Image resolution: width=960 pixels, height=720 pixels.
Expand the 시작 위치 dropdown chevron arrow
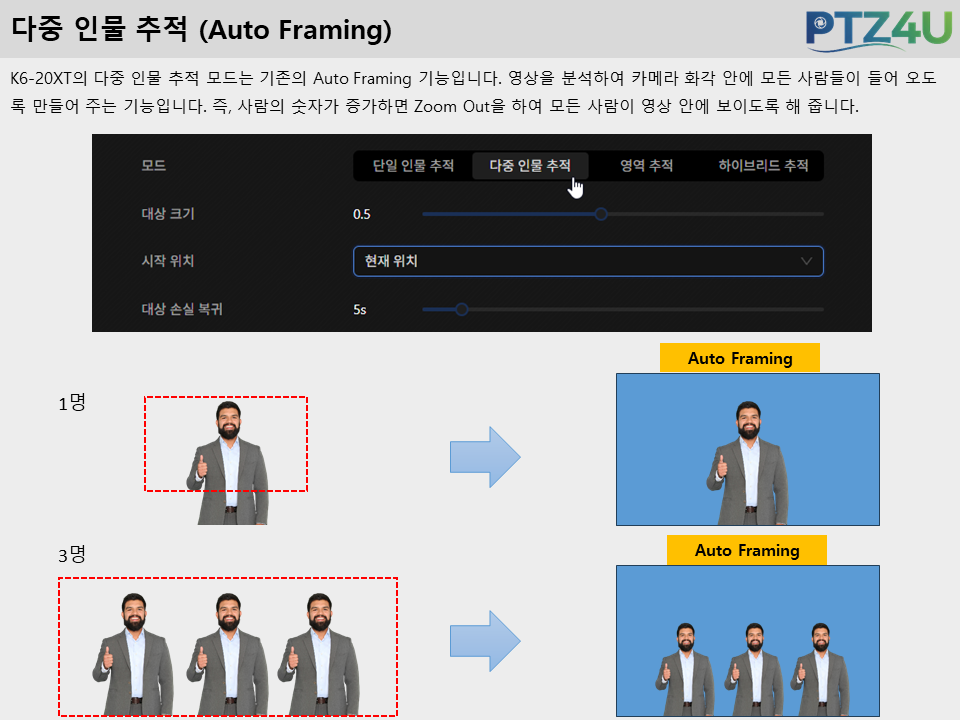pyautogui.click(x=806, y=261)
